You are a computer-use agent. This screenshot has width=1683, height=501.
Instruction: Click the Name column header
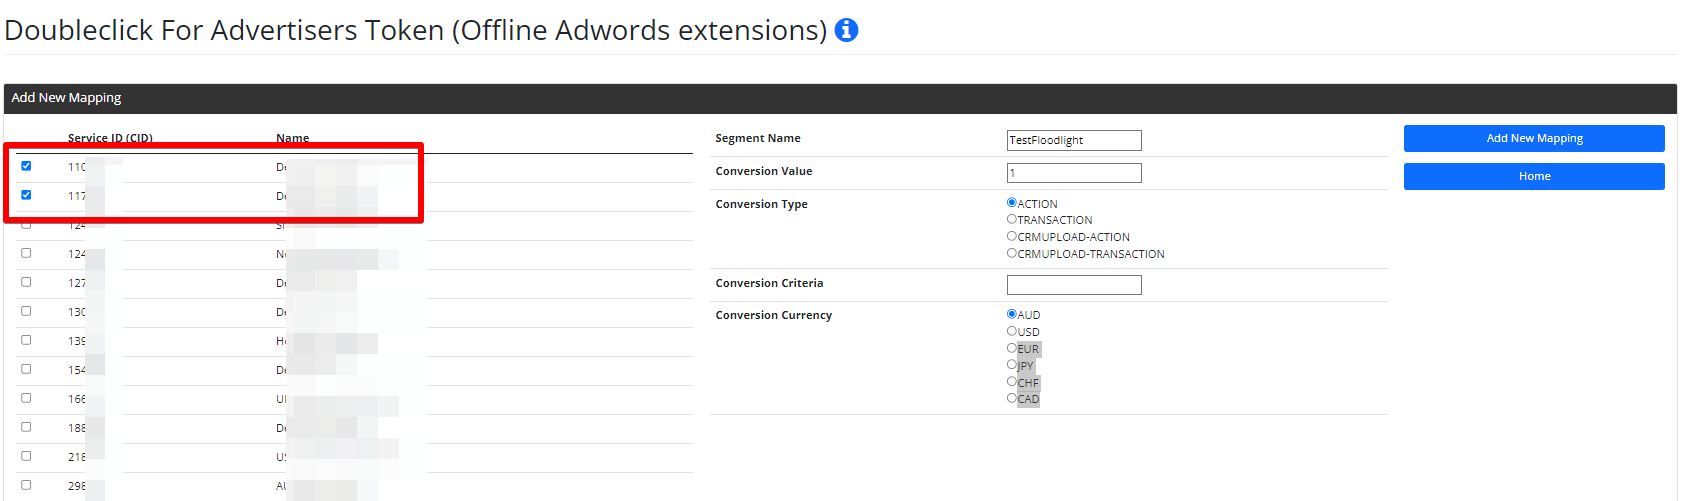[293, 139]
